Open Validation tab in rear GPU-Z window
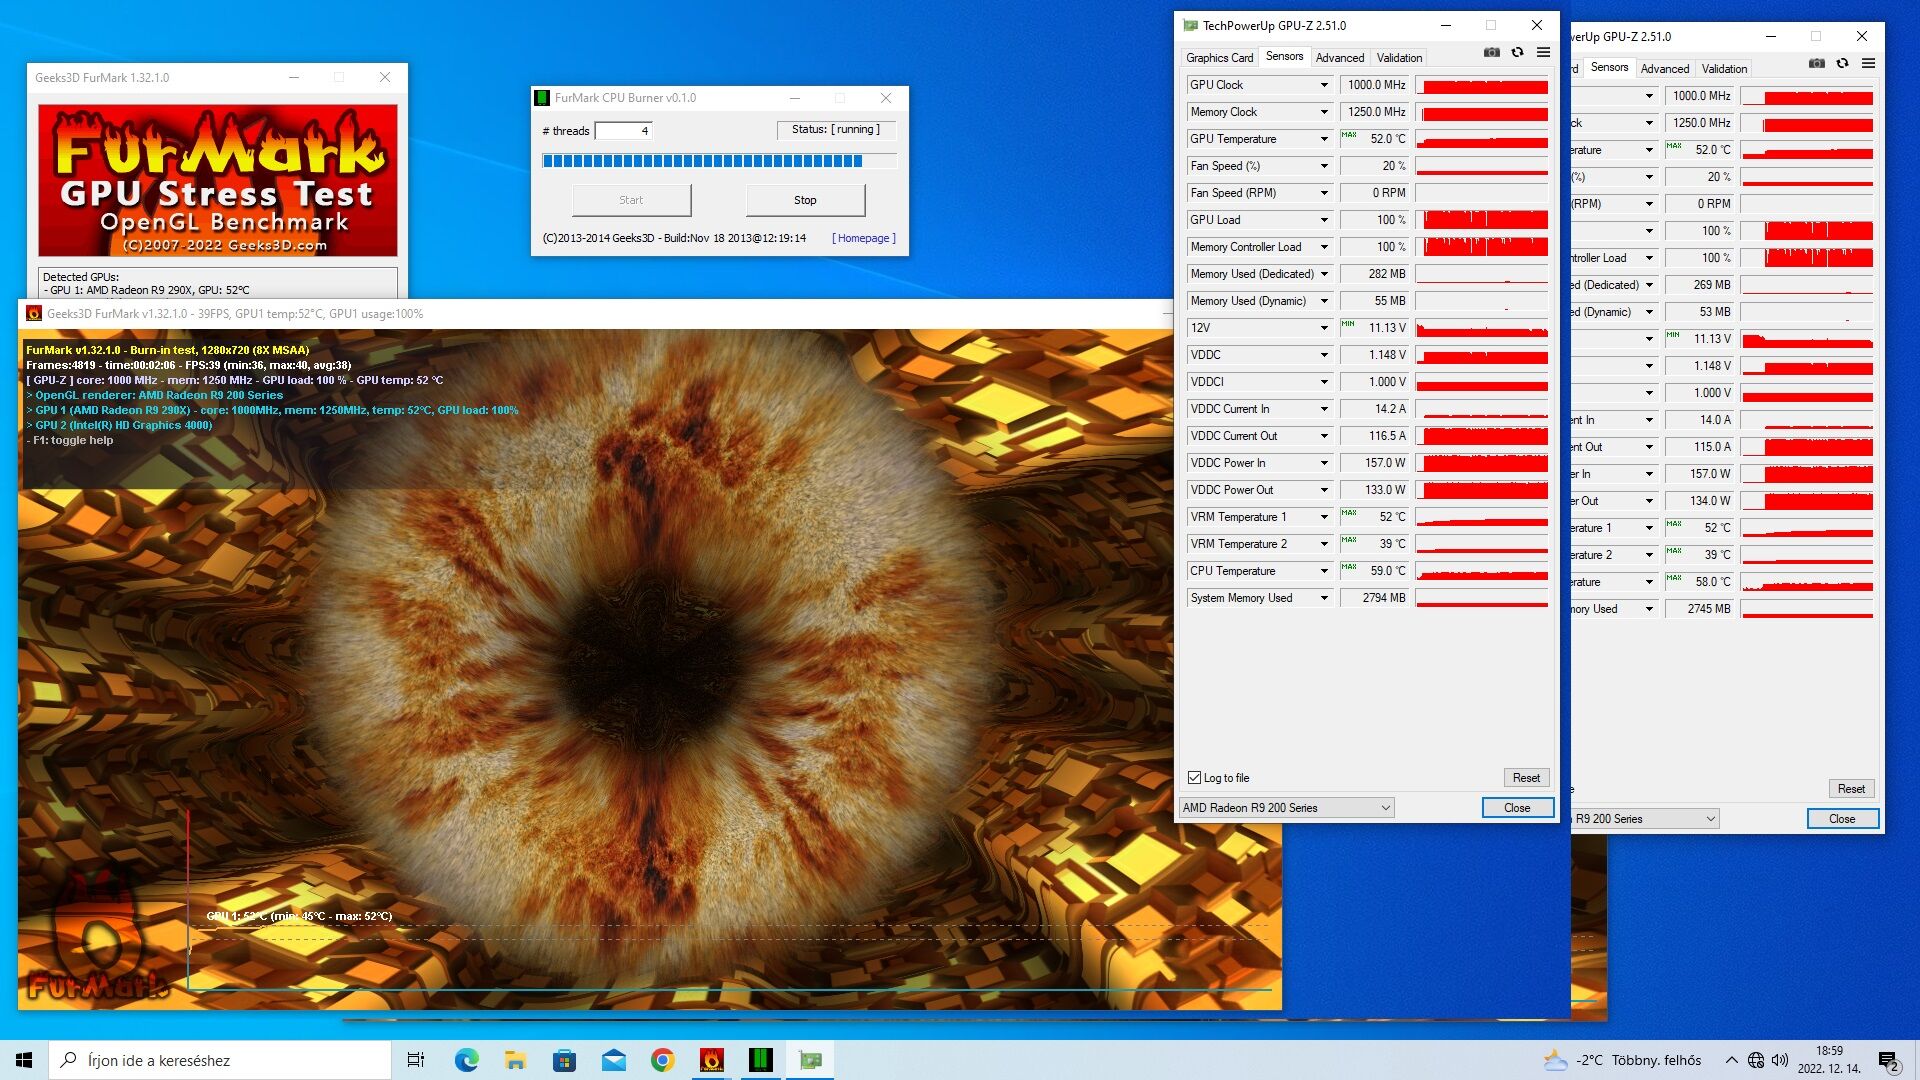1920x1080 pixels. [1724, 69]
